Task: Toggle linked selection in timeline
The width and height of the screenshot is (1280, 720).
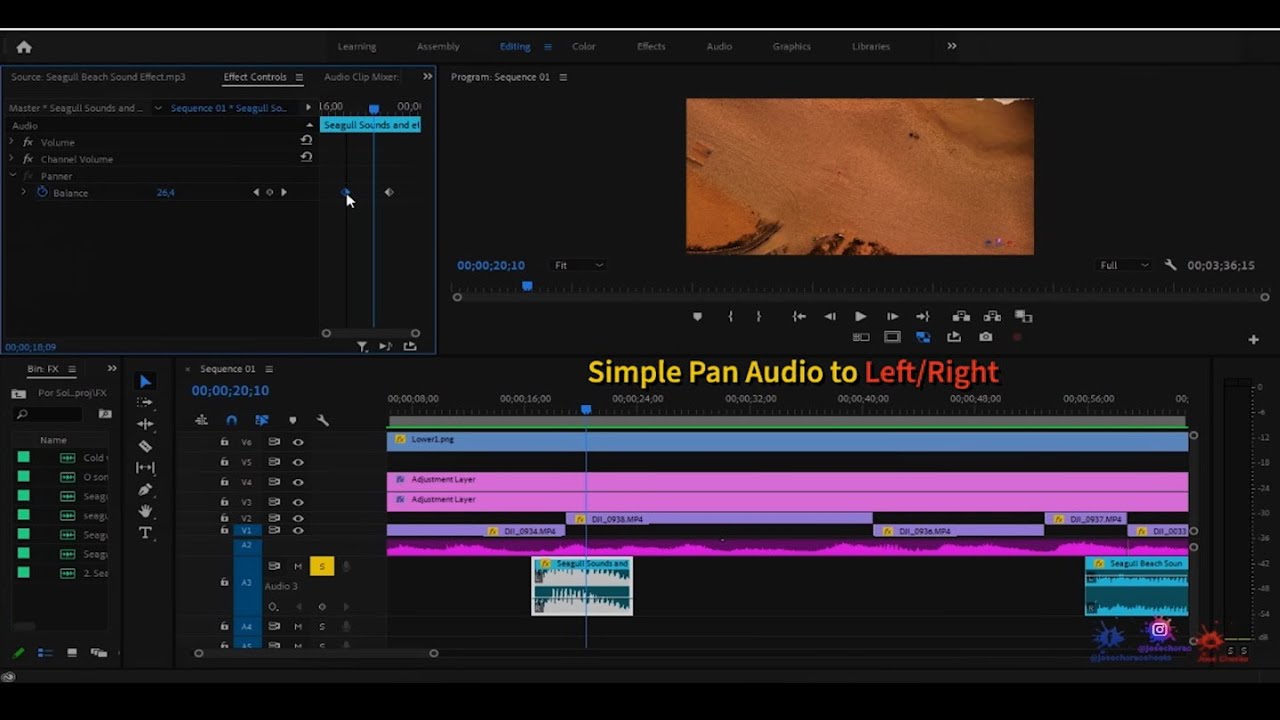Action: [x=262, y=420]
